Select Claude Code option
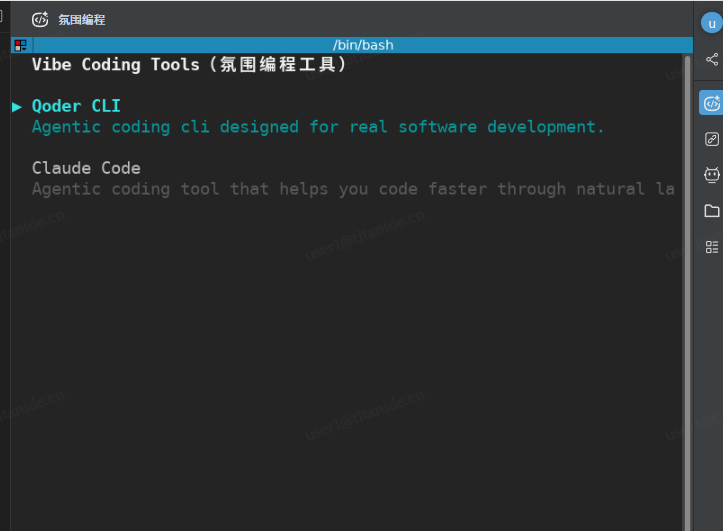Screen dimensions: 723x531 86,168
